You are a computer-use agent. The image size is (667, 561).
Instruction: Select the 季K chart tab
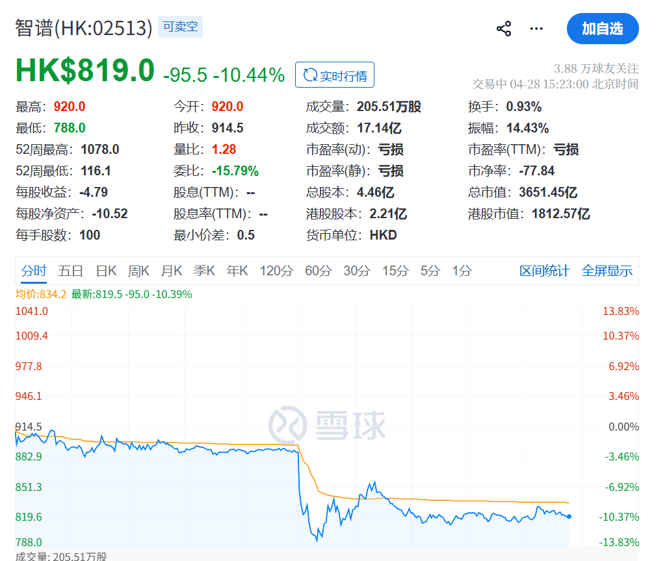pyautogui.click(x=204, y=270)
